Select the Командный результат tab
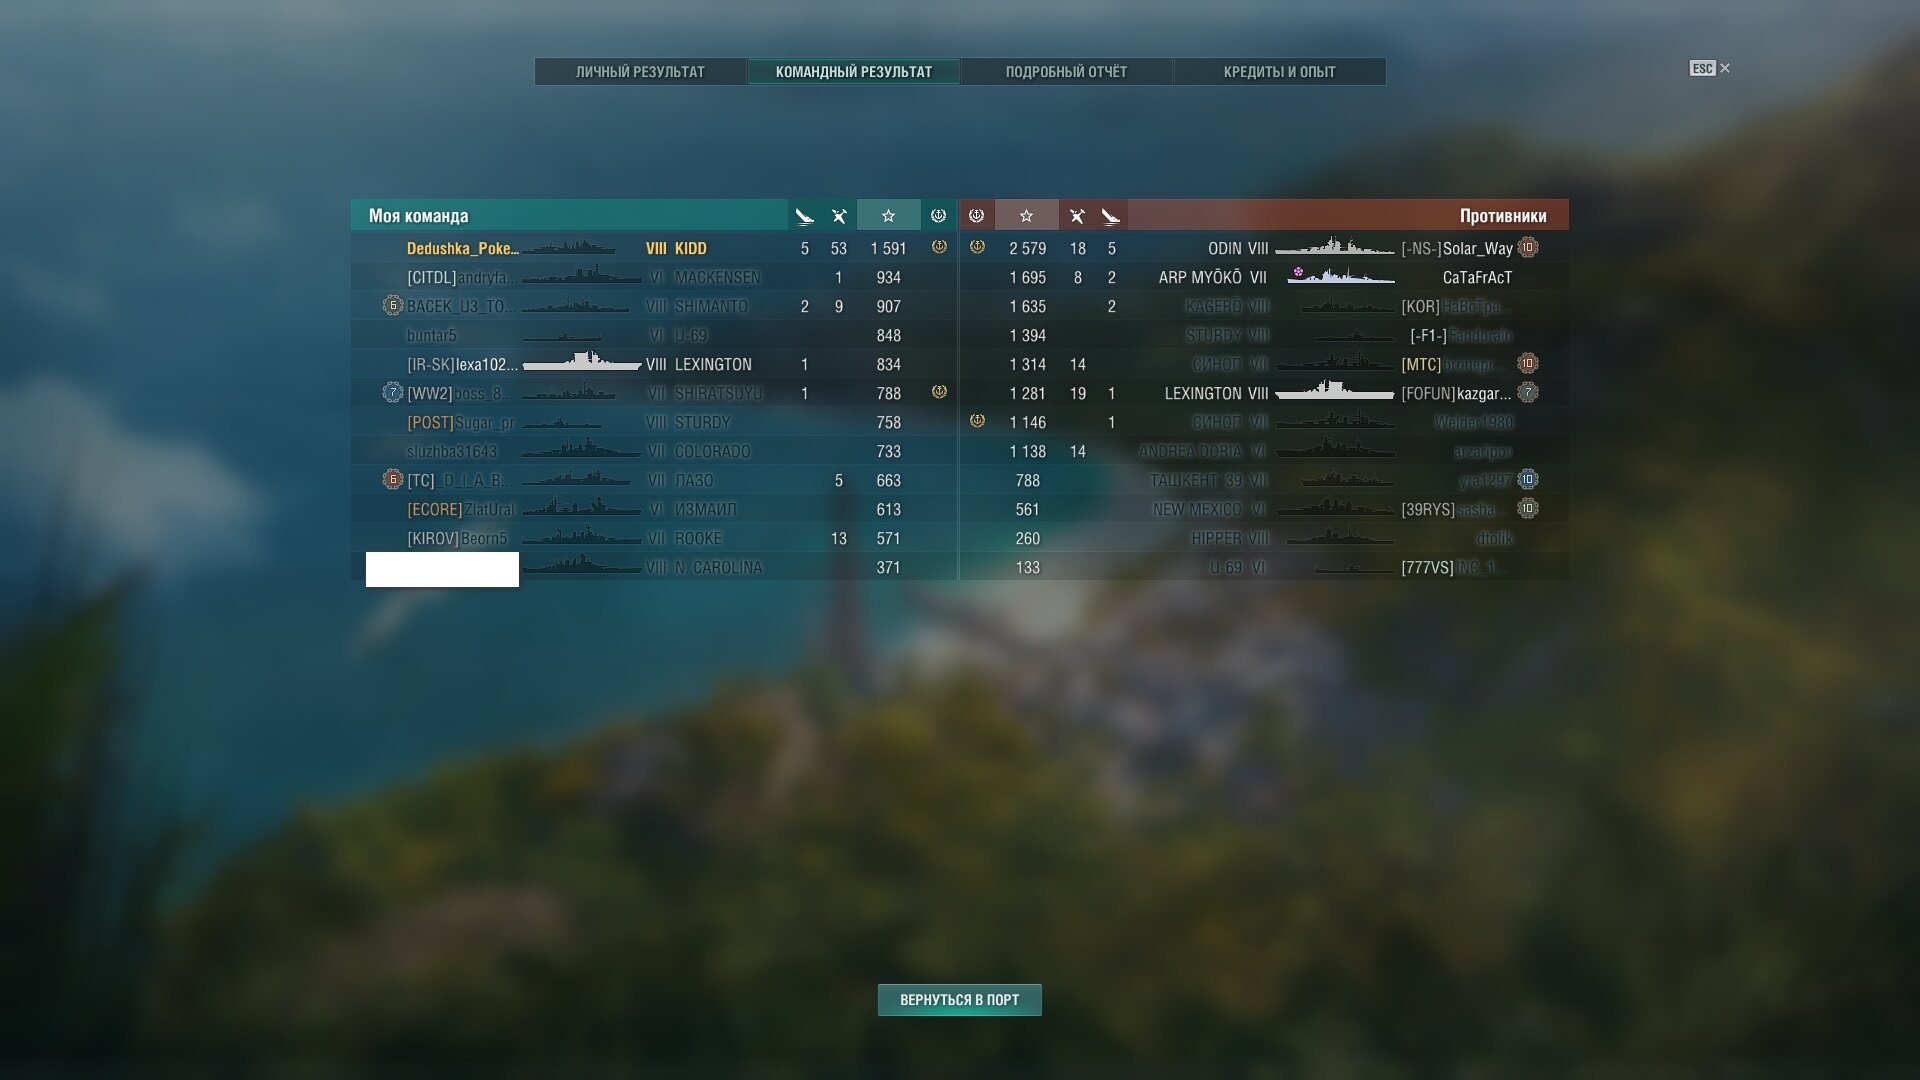The image size is (1920, 1080). [x=853, y=72]
